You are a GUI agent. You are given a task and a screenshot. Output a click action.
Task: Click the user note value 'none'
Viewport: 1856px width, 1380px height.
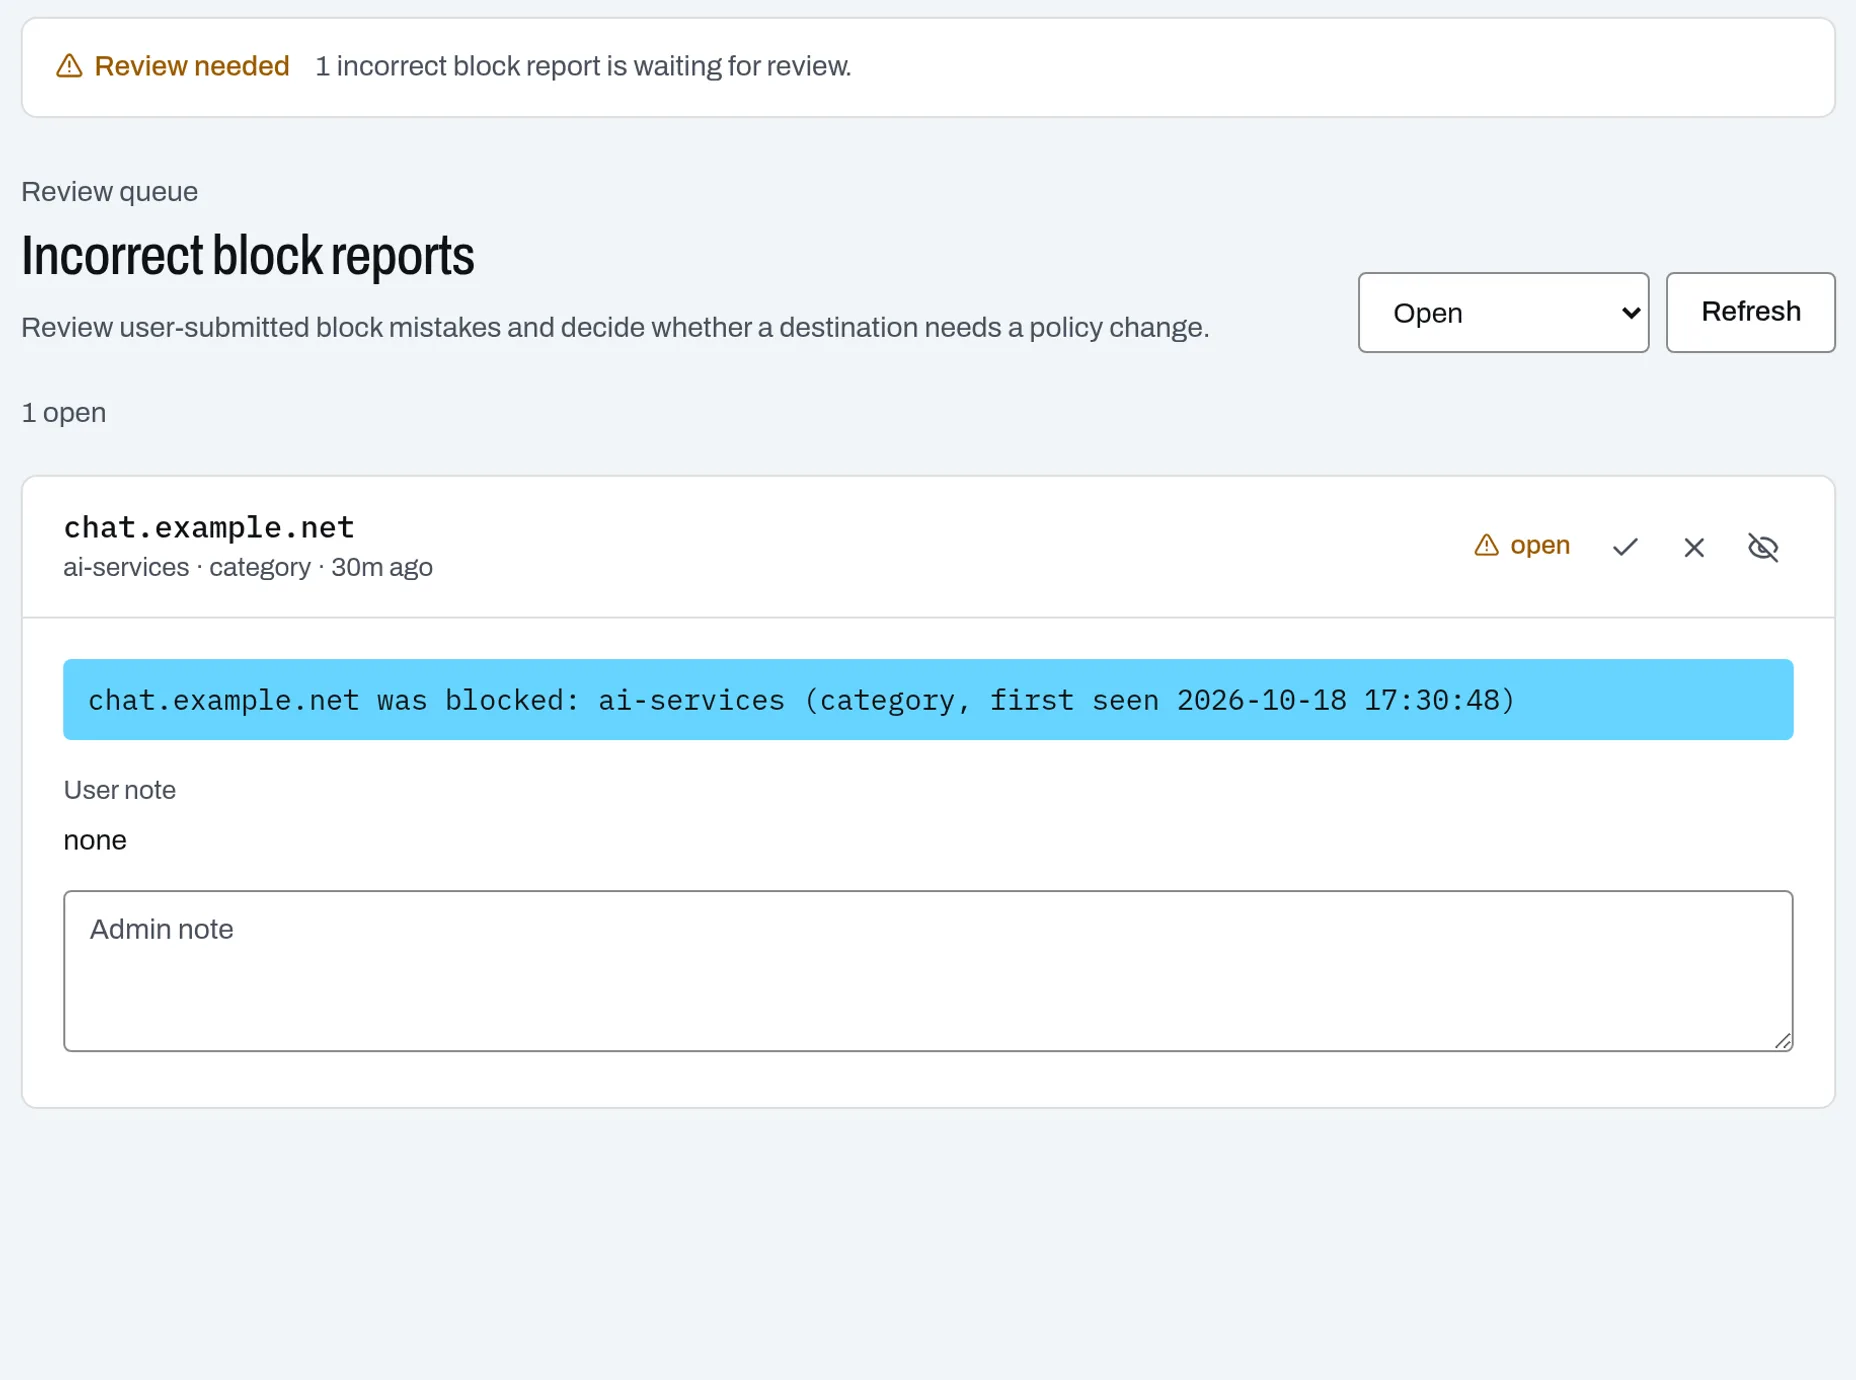(x=95, y=840)
